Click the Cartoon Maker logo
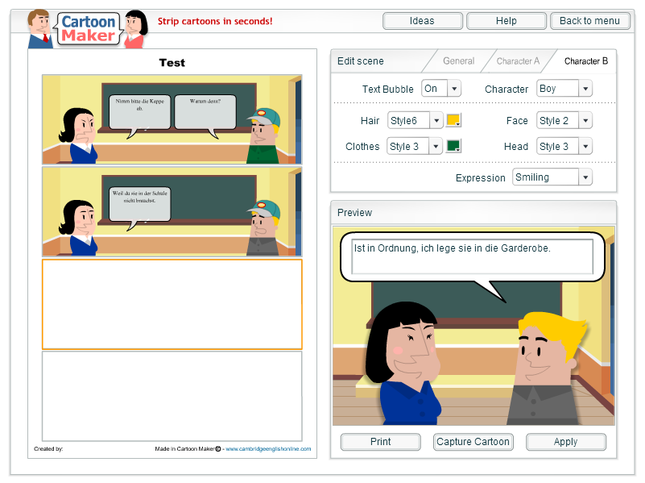645x483 pixels. [x=87, y=27]
